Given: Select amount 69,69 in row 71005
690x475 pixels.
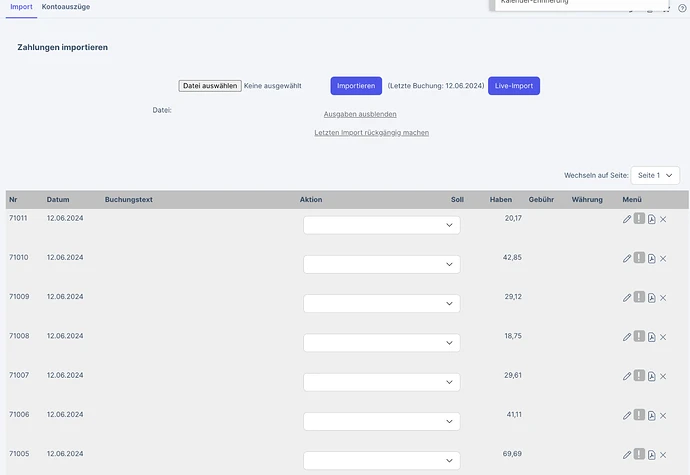Looking at the screenshot, I should (512, 454).
